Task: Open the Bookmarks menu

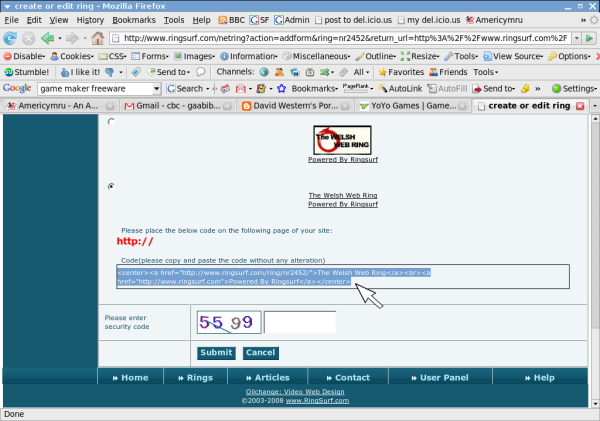Action: tap(134, 20)
